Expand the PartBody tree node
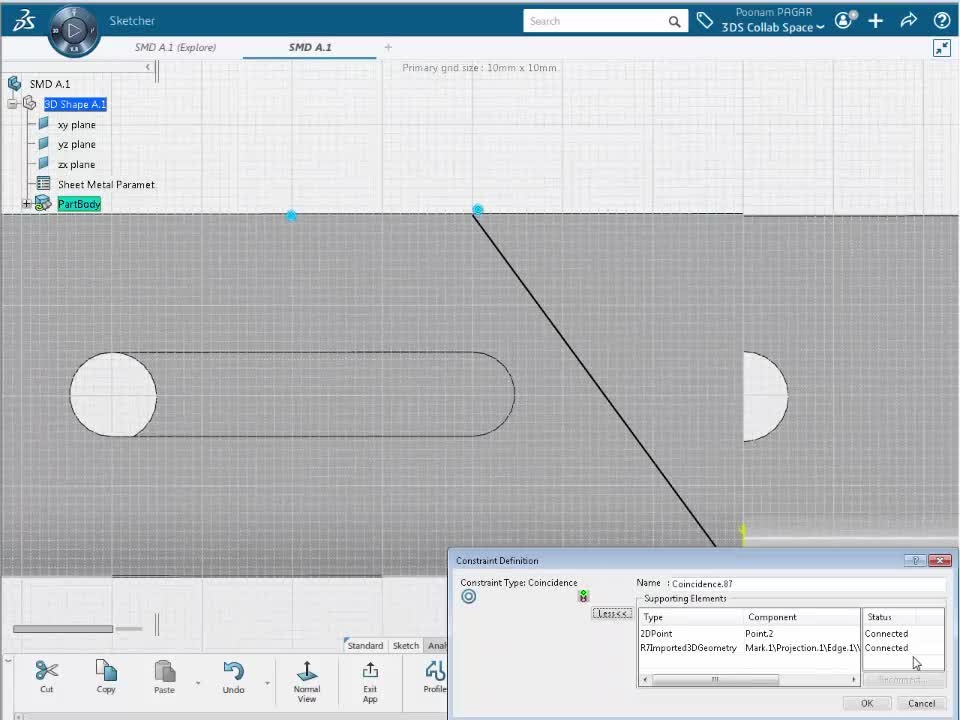This screenshot has width=960, height=720. 27,204
